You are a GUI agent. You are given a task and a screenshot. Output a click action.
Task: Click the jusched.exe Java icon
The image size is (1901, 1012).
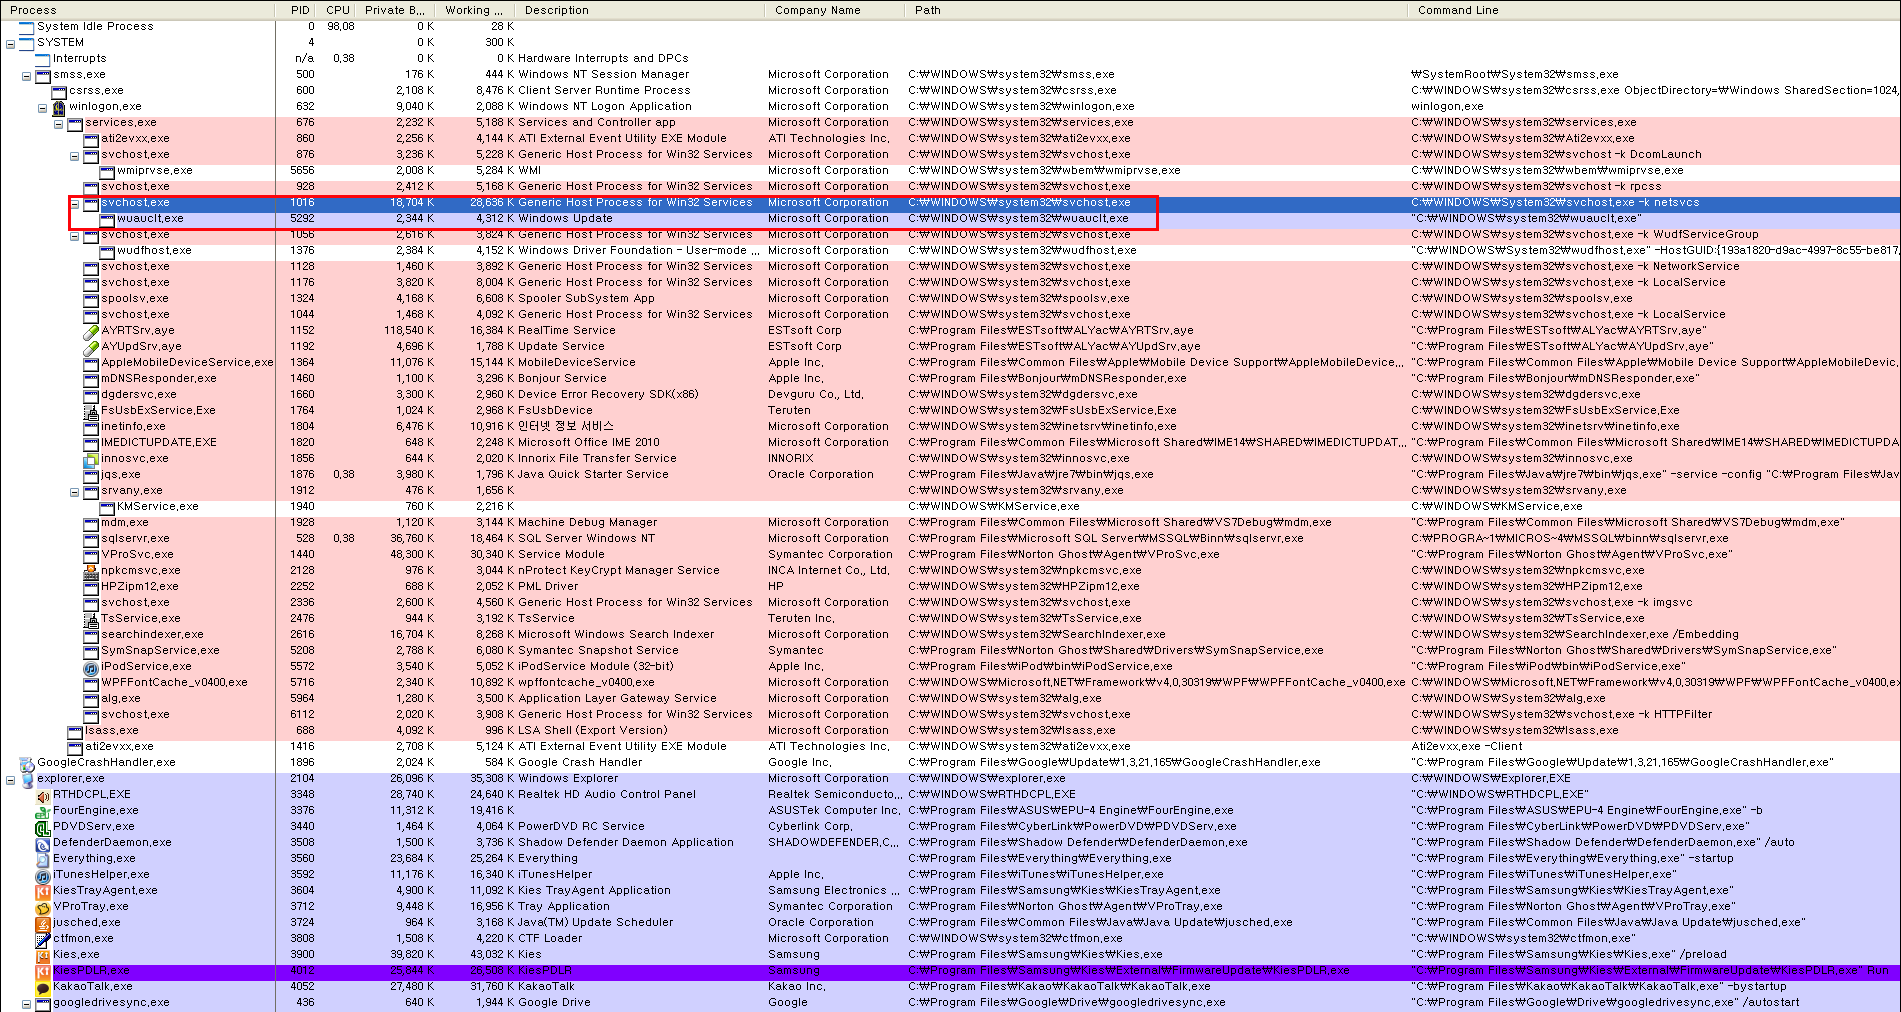tap(43, 923)
